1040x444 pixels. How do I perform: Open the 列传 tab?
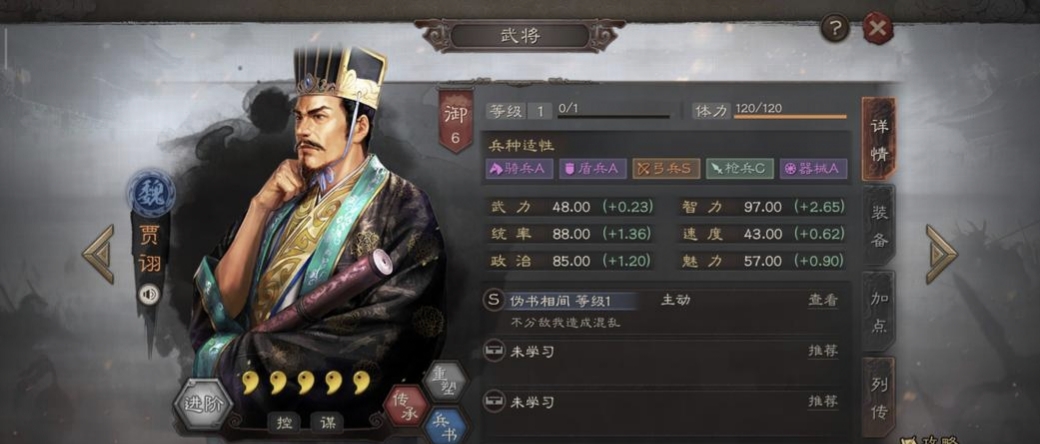(x=879, y=397)
